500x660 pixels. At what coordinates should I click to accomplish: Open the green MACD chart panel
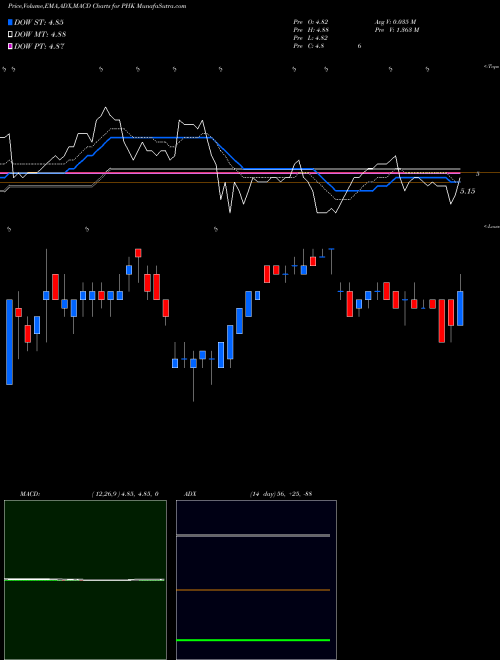point(85,580)
